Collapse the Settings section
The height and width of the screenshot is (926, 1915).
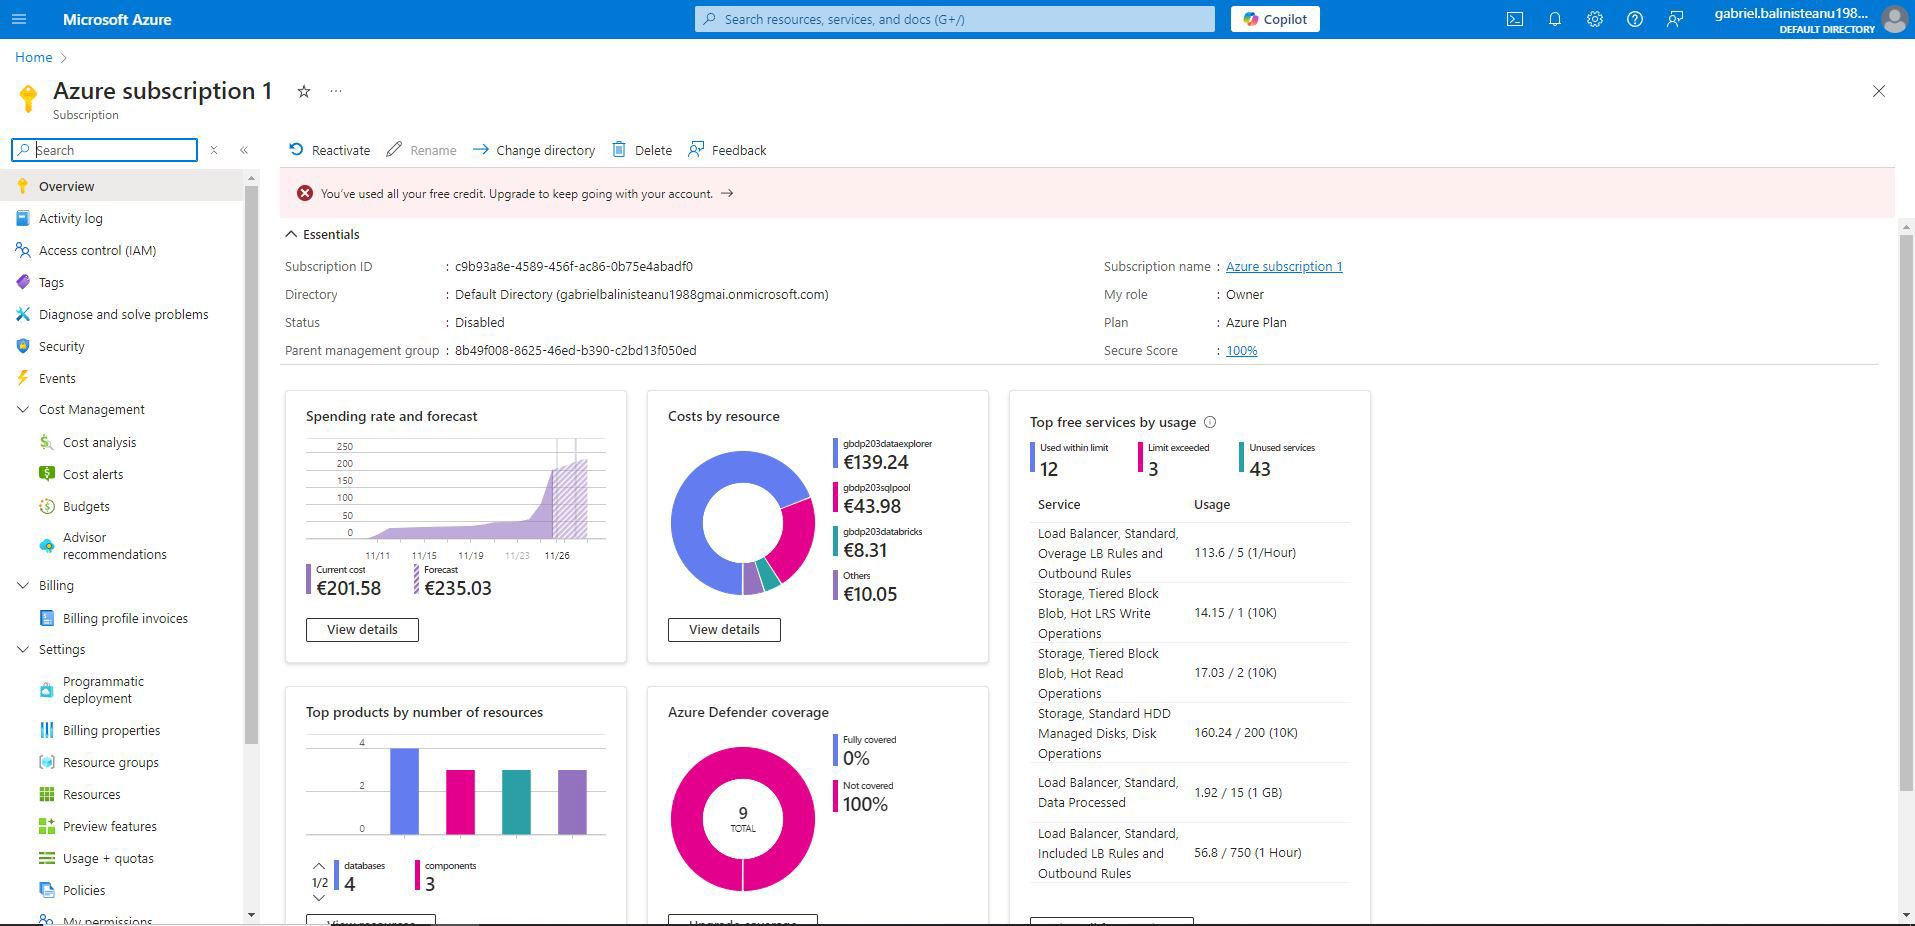[x=23, y=649]
